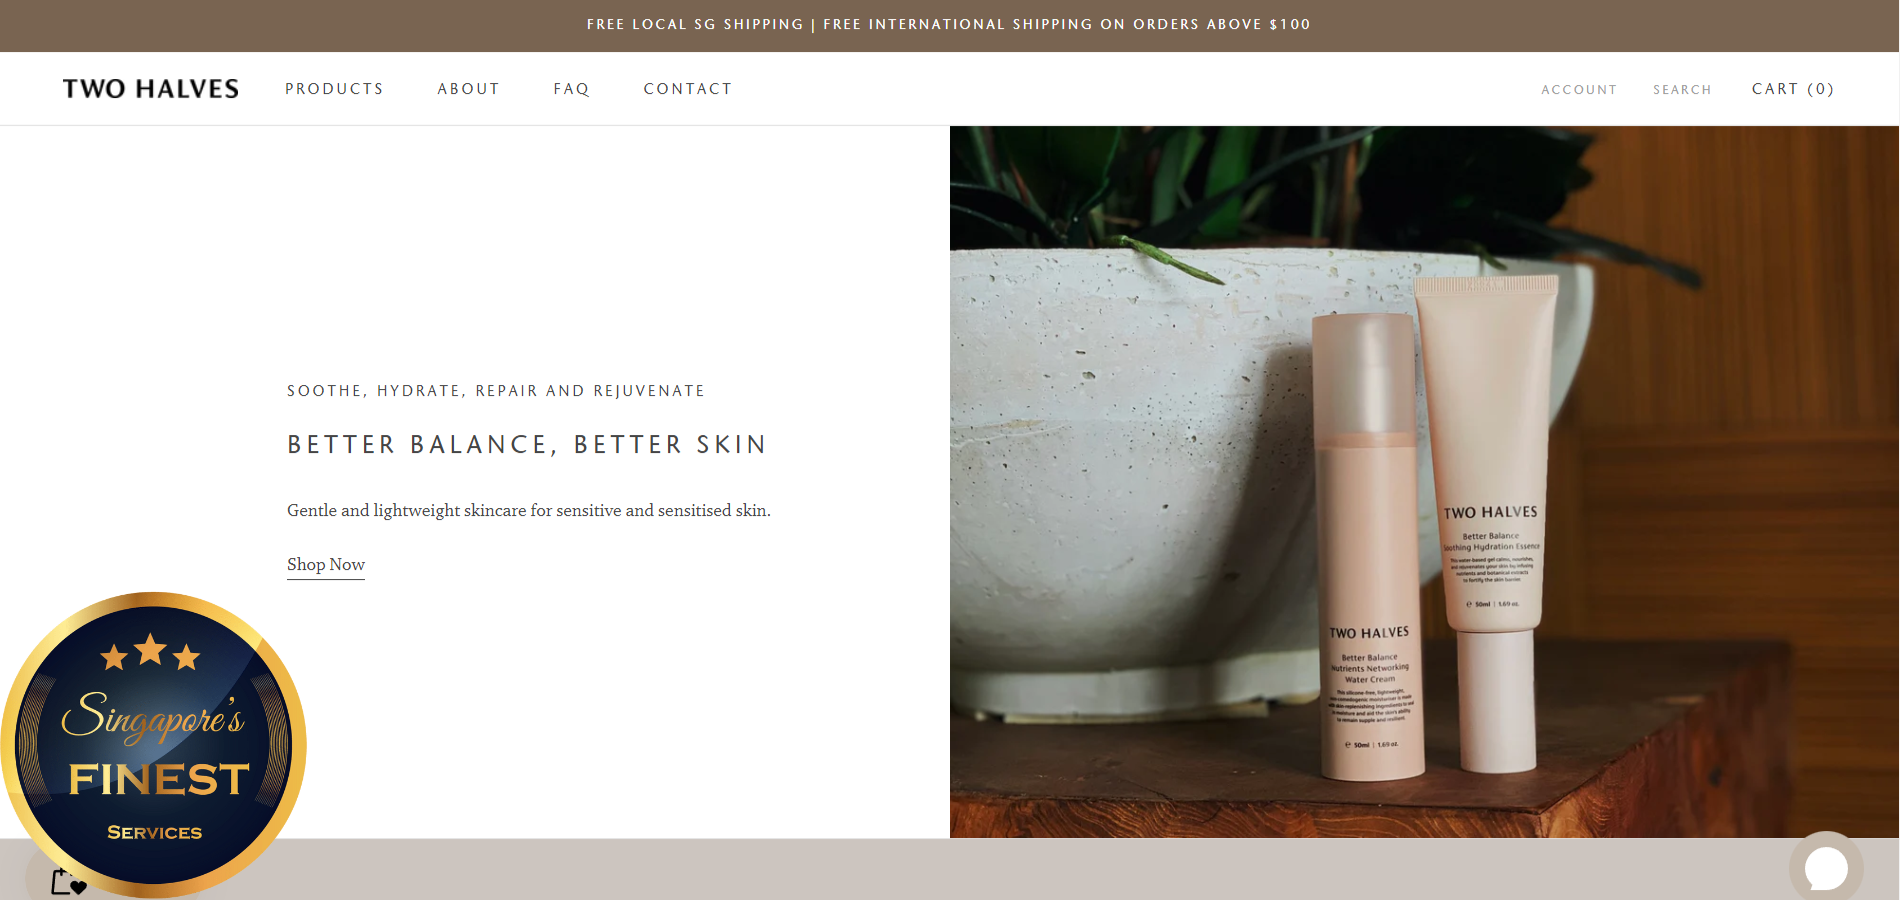Image resolution: width=1900 pixels, height=900 pixels.
Task: Click the Hydration Essence tube in photo
Action: [1489, 520]
